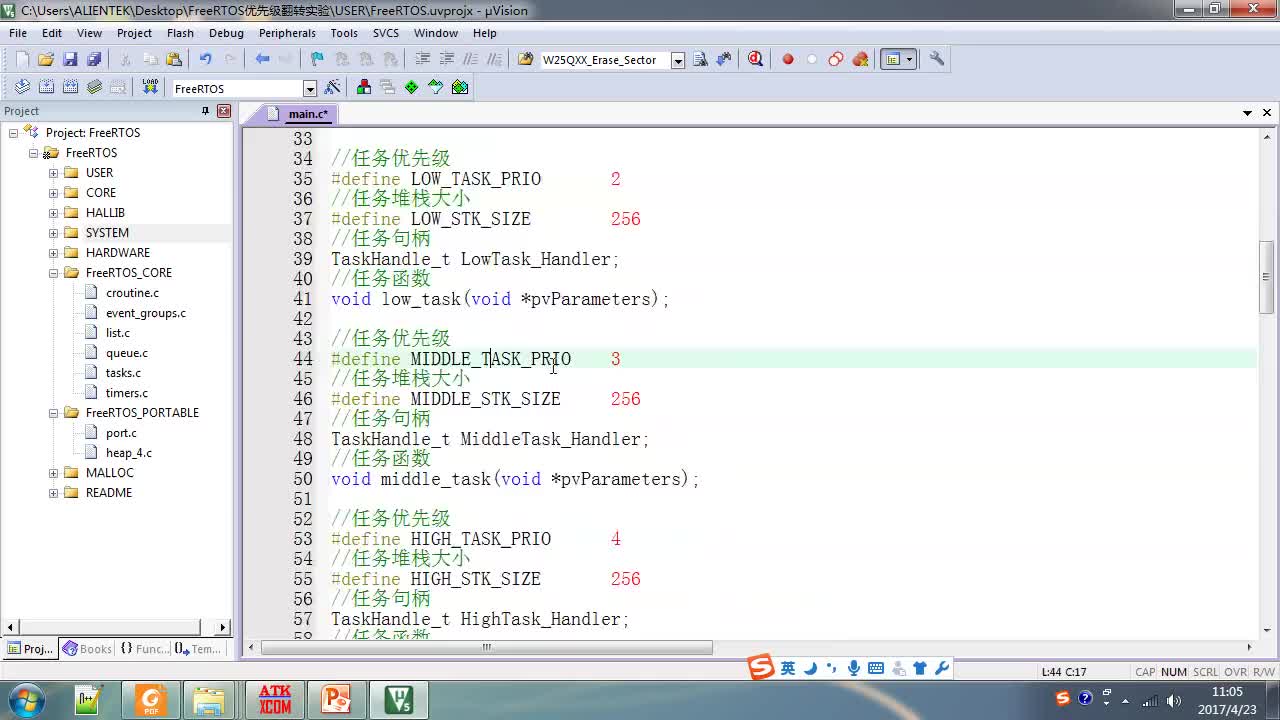1280x720 pixels.
Task: Close the main.c editor tab
Action: [x=1267, y=112]
